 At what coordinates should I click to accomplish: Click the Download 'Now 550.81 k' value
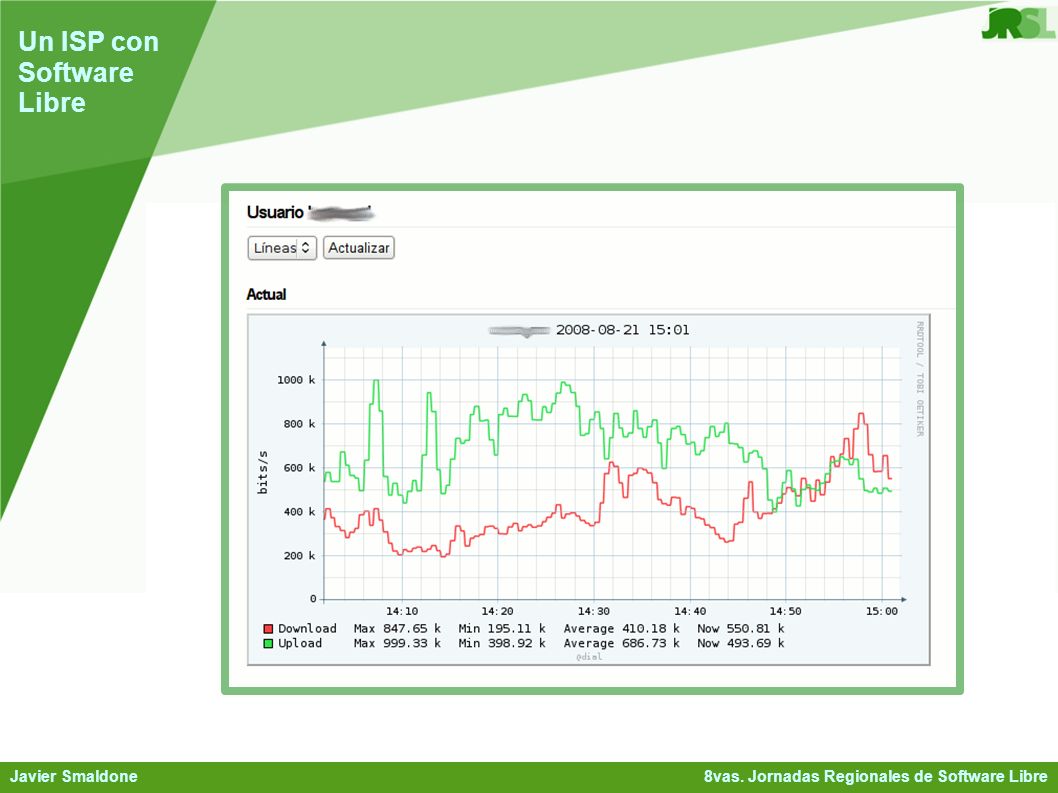click(740, 628)
